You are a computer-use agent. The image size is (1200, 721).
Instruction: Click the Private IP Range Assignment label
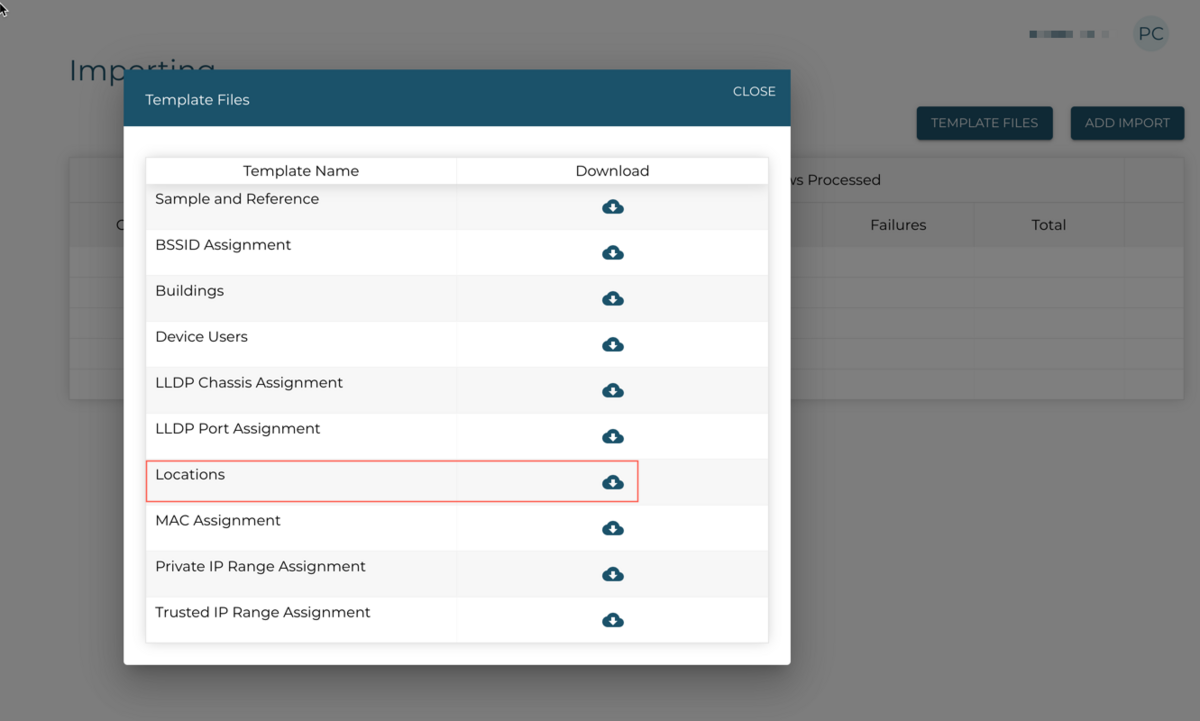[x=260, y=567]
